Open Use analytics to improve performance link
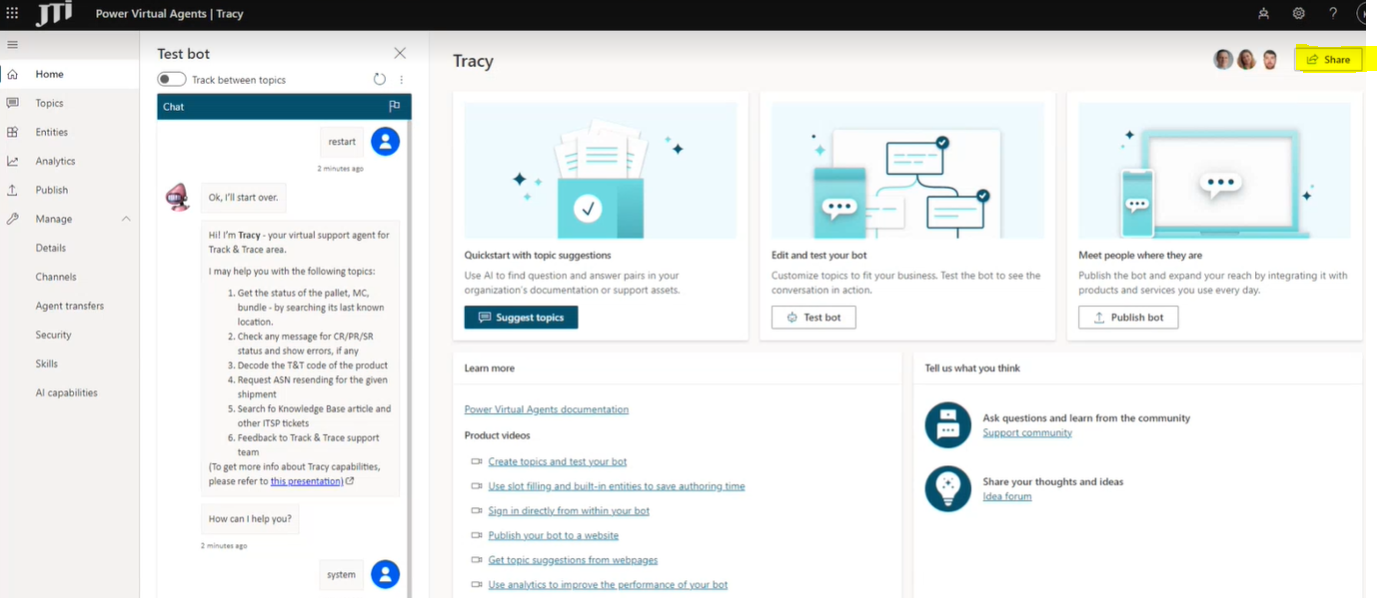This screenshot has height=598, width=1377. pyautogui.click(x=608, y=585)
